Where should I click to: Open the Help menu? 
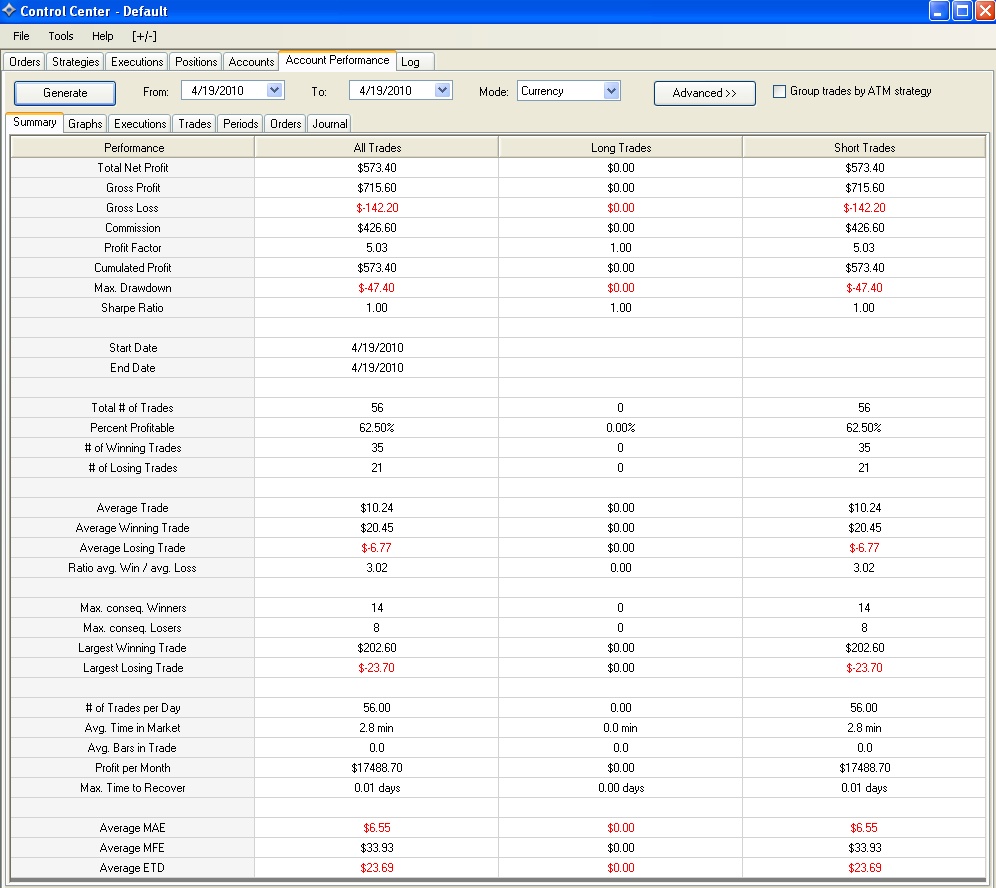(x=102, y=36)
